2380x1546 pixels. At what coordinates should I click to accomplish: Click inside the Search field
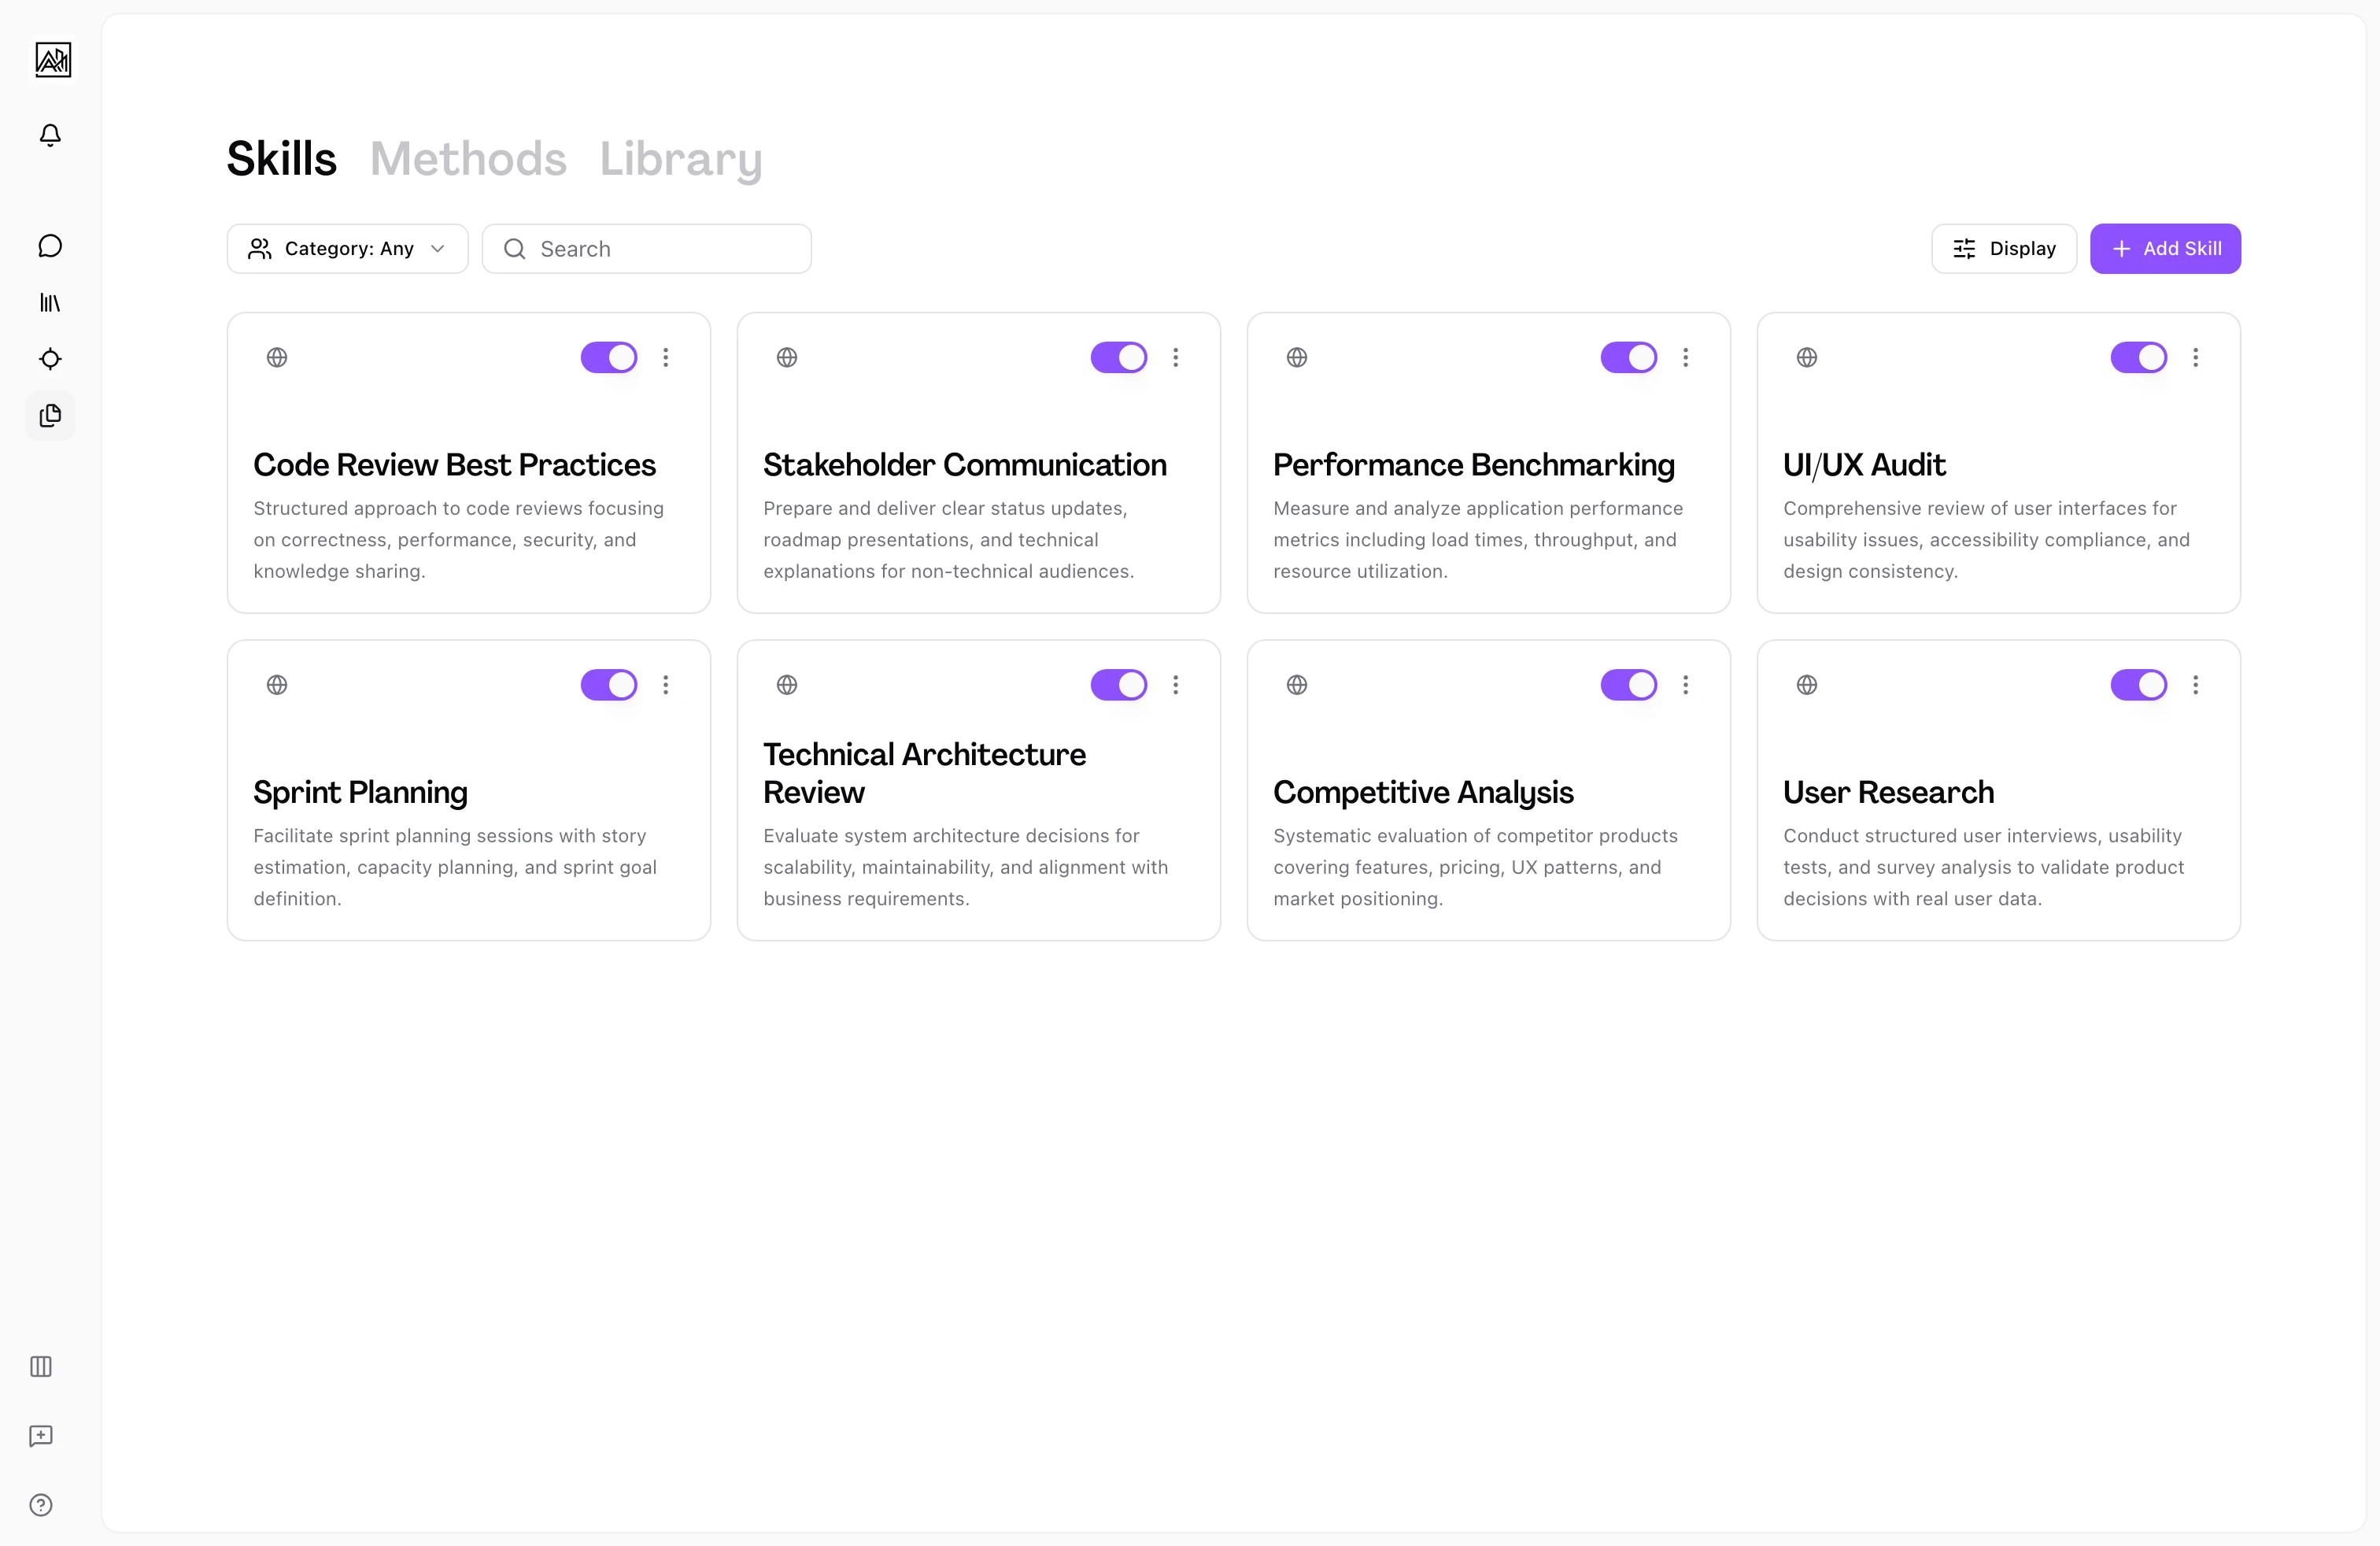[x=646, y=248]
